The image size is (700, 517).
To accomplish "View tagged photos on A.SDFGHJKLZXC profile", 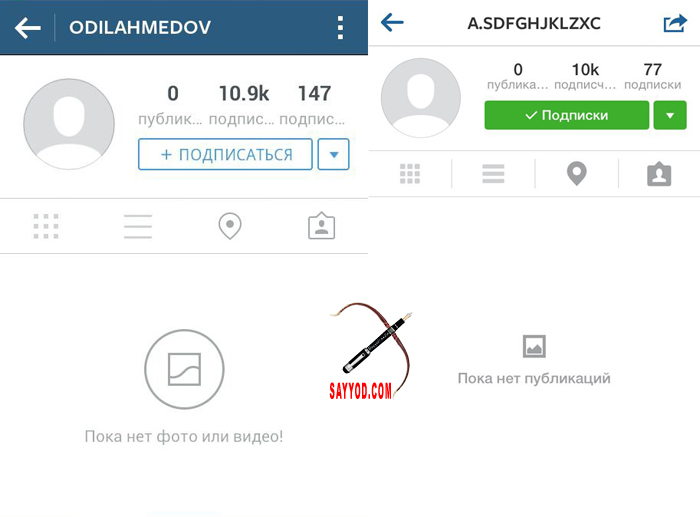I will point(659,174).
